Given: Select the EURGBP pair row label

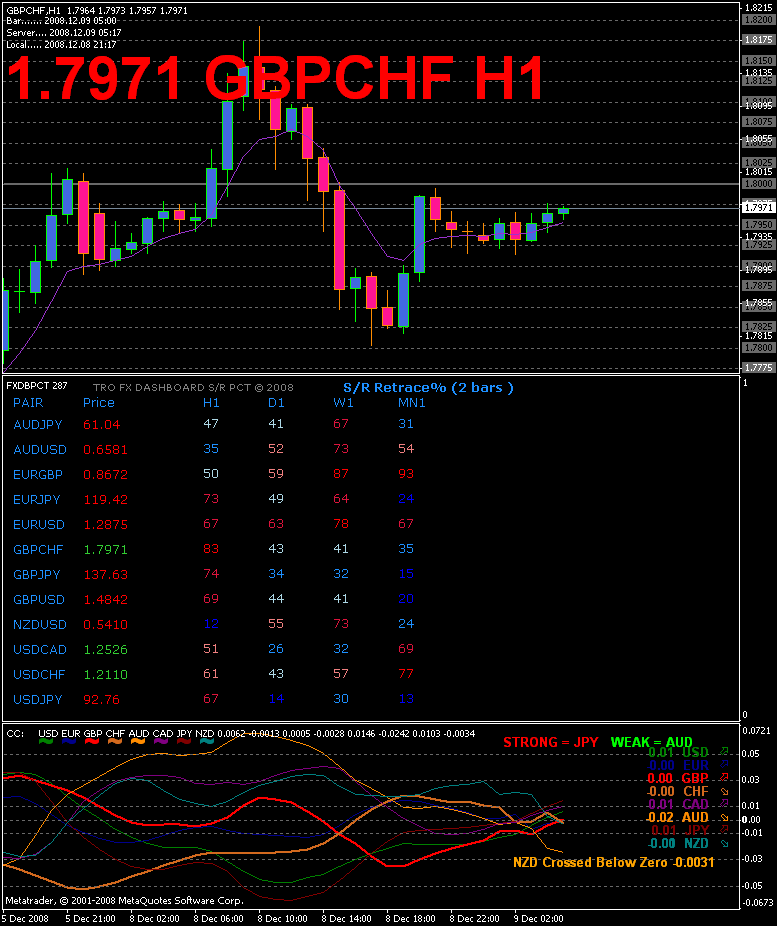Looking at the screenshot, I should coord(38,475).
